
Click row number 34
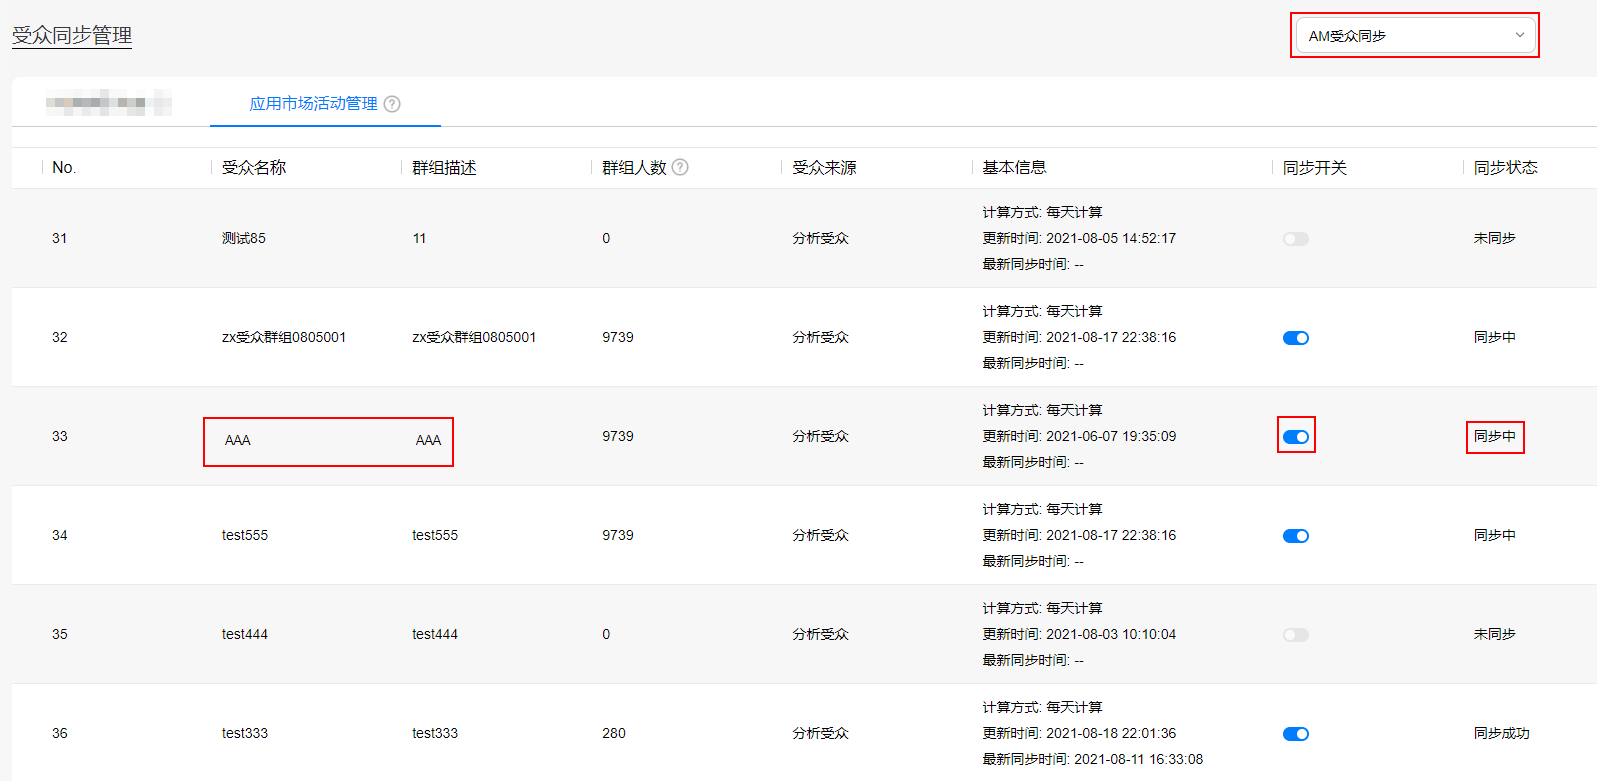click(x=60, y=535)
